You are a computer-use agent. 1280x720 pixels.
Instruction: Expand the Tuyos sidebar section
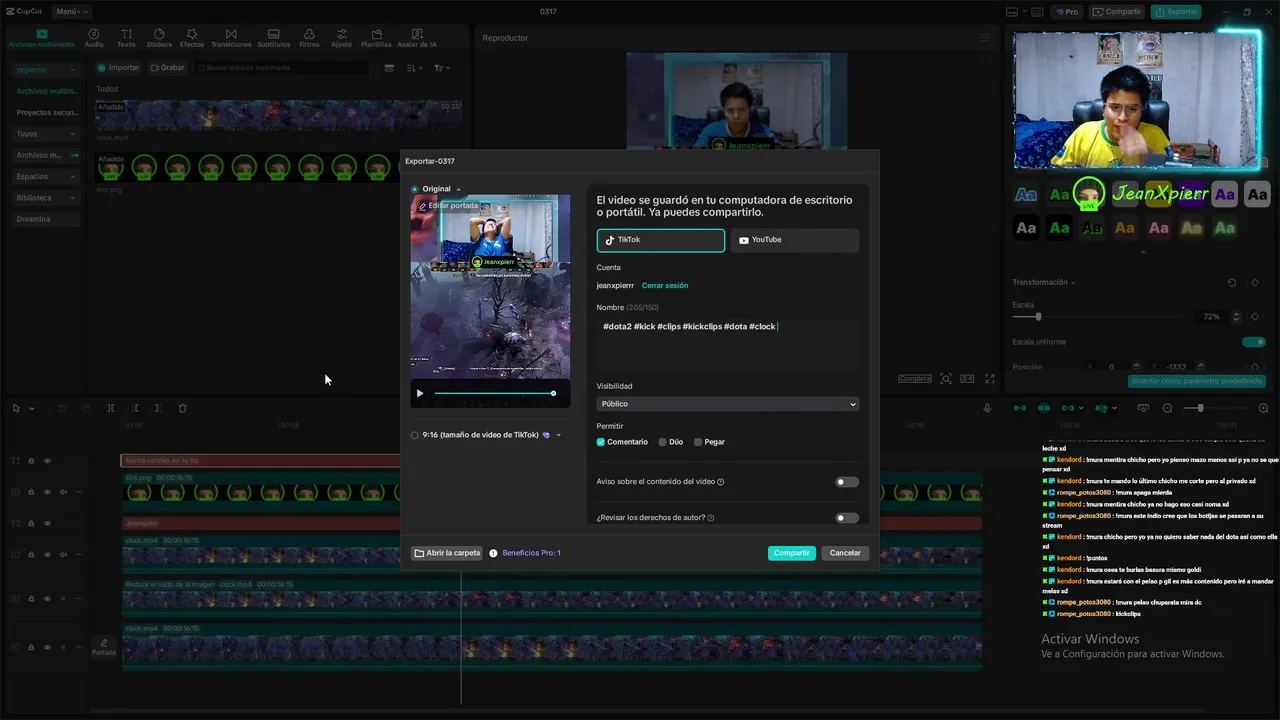46,134
